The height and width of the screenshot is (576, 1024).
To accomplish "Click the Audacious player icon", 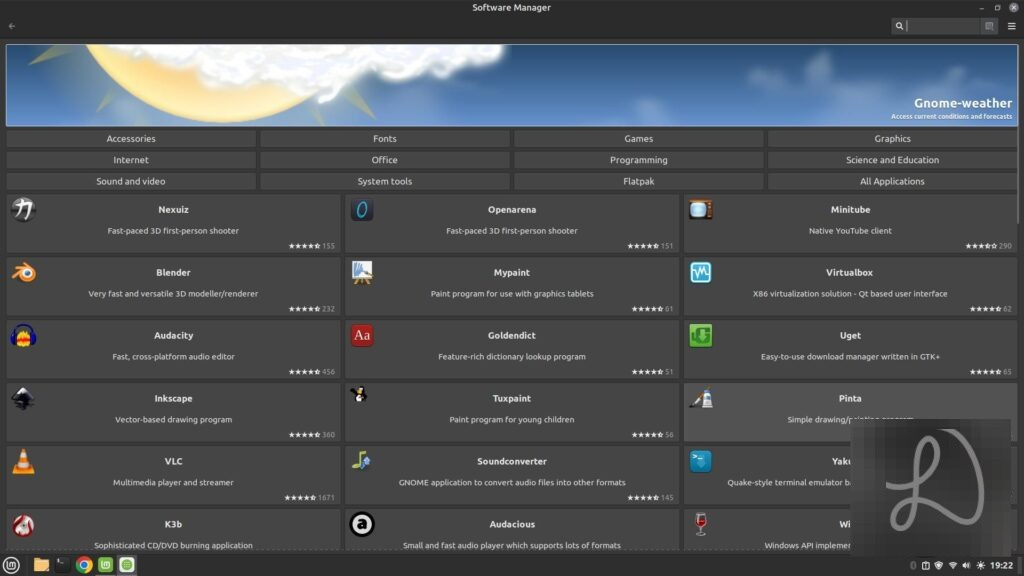I will coord(361,524).
